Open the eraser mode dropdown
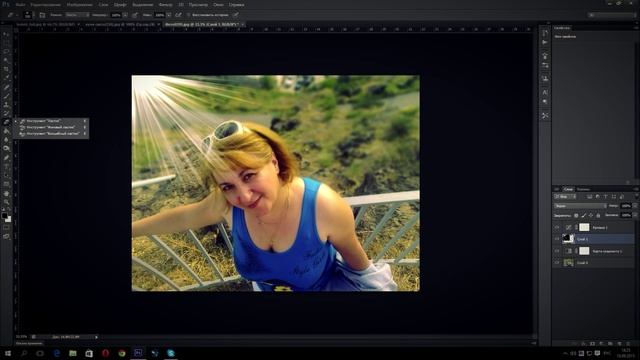 pos(77,15)
